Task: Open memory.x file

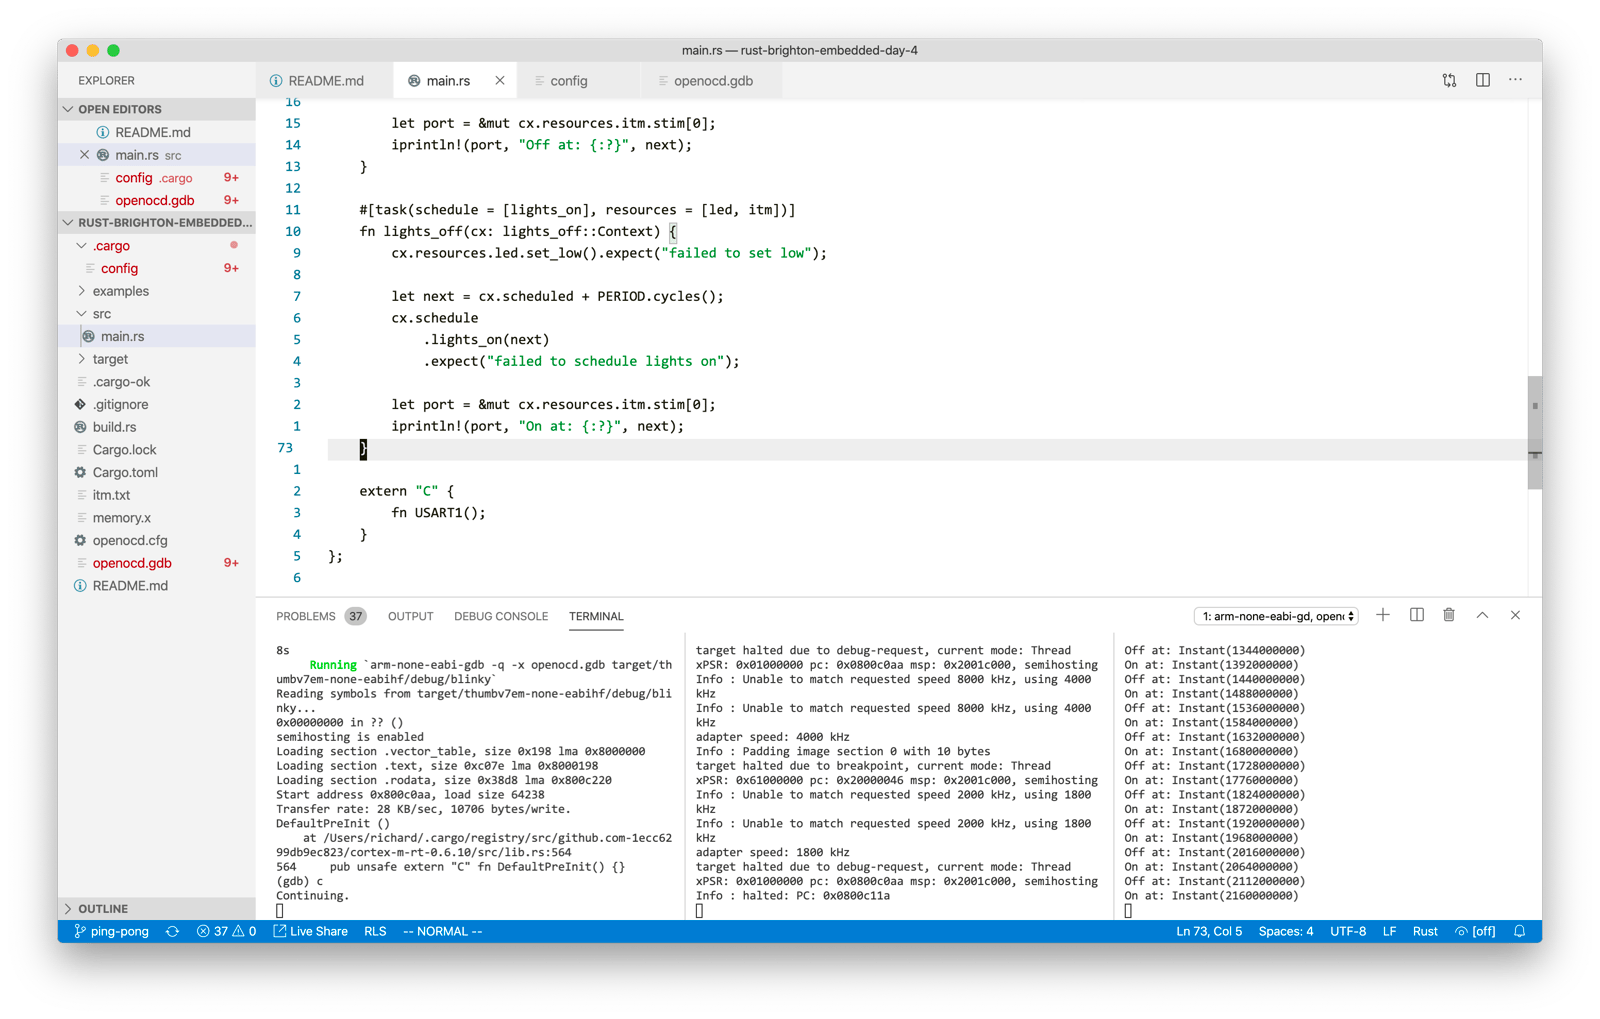Action: pos(156,518)
